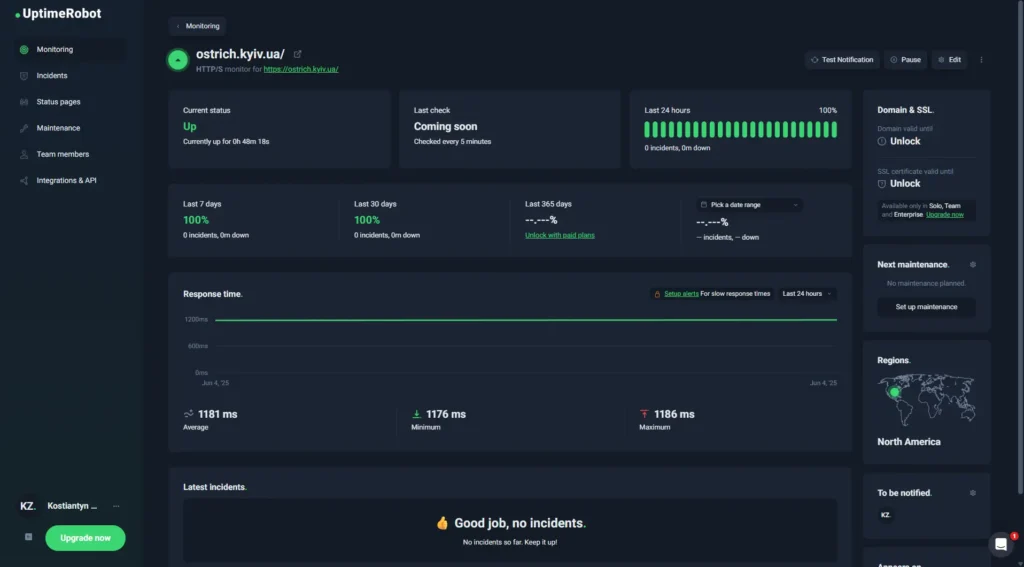
Task: Click the Upgrade now link in SSL panel
Action: [944, 214]
